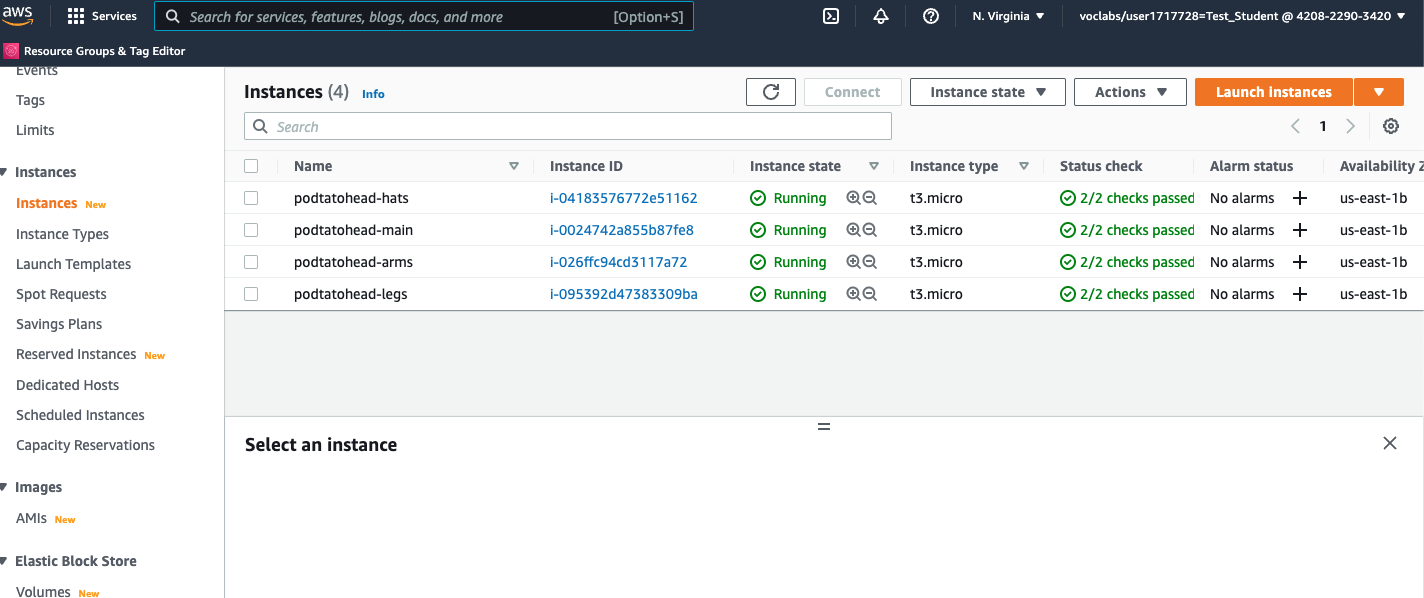Add alarm plus icon for podtatohead-main
1424x598 pixels.
click(1299, 230)
